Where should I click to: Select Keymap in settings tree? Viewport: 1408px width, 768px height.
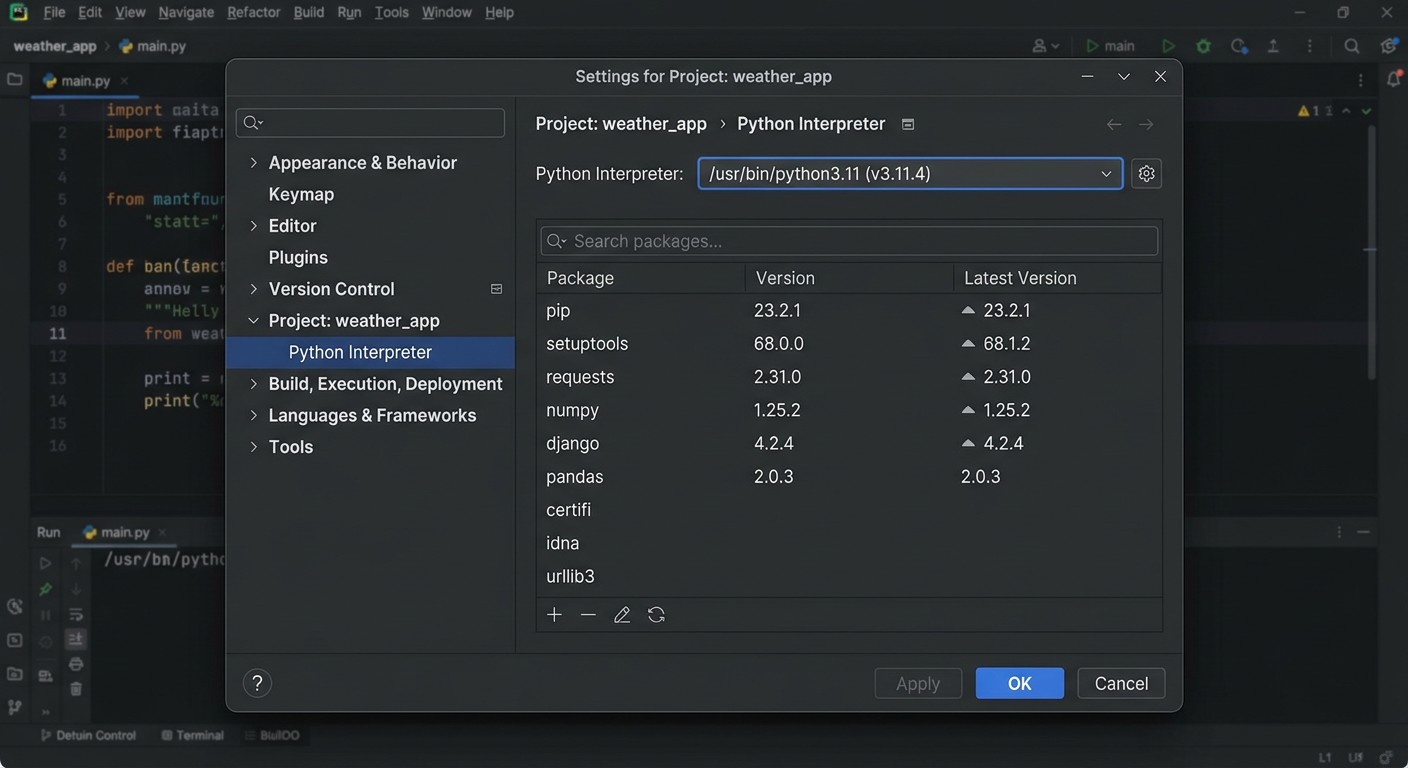(x=301, y=194)
